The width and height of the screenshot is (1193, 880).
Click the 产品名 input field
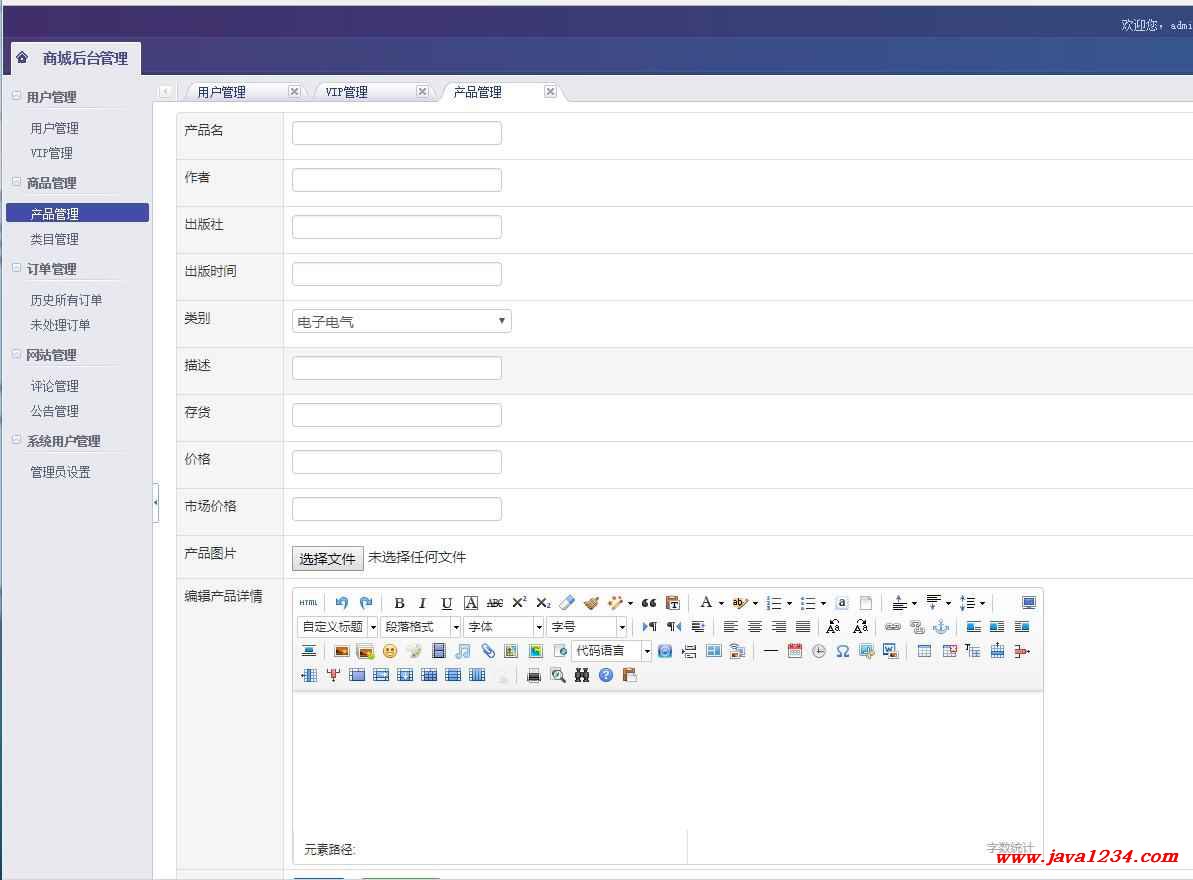click(x=396, y=133)
